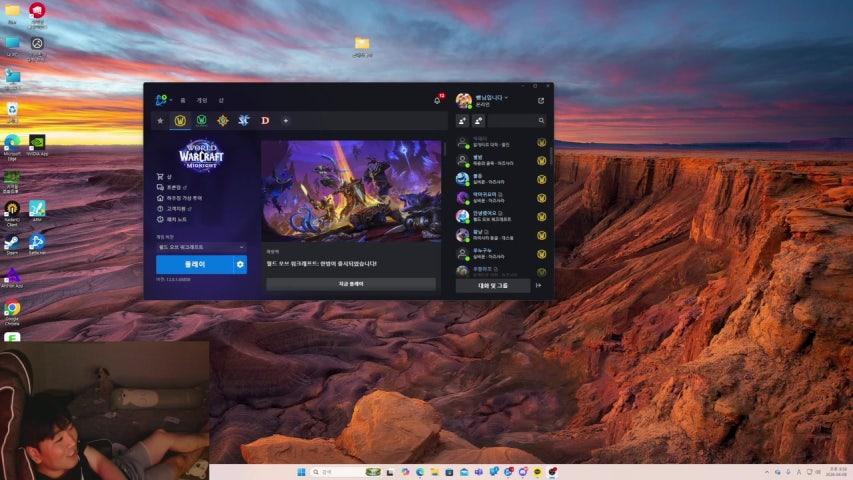Click the second add-friend icon next to search
The width and height of the screenshot is (853, 480).
[x=478, y=120]
